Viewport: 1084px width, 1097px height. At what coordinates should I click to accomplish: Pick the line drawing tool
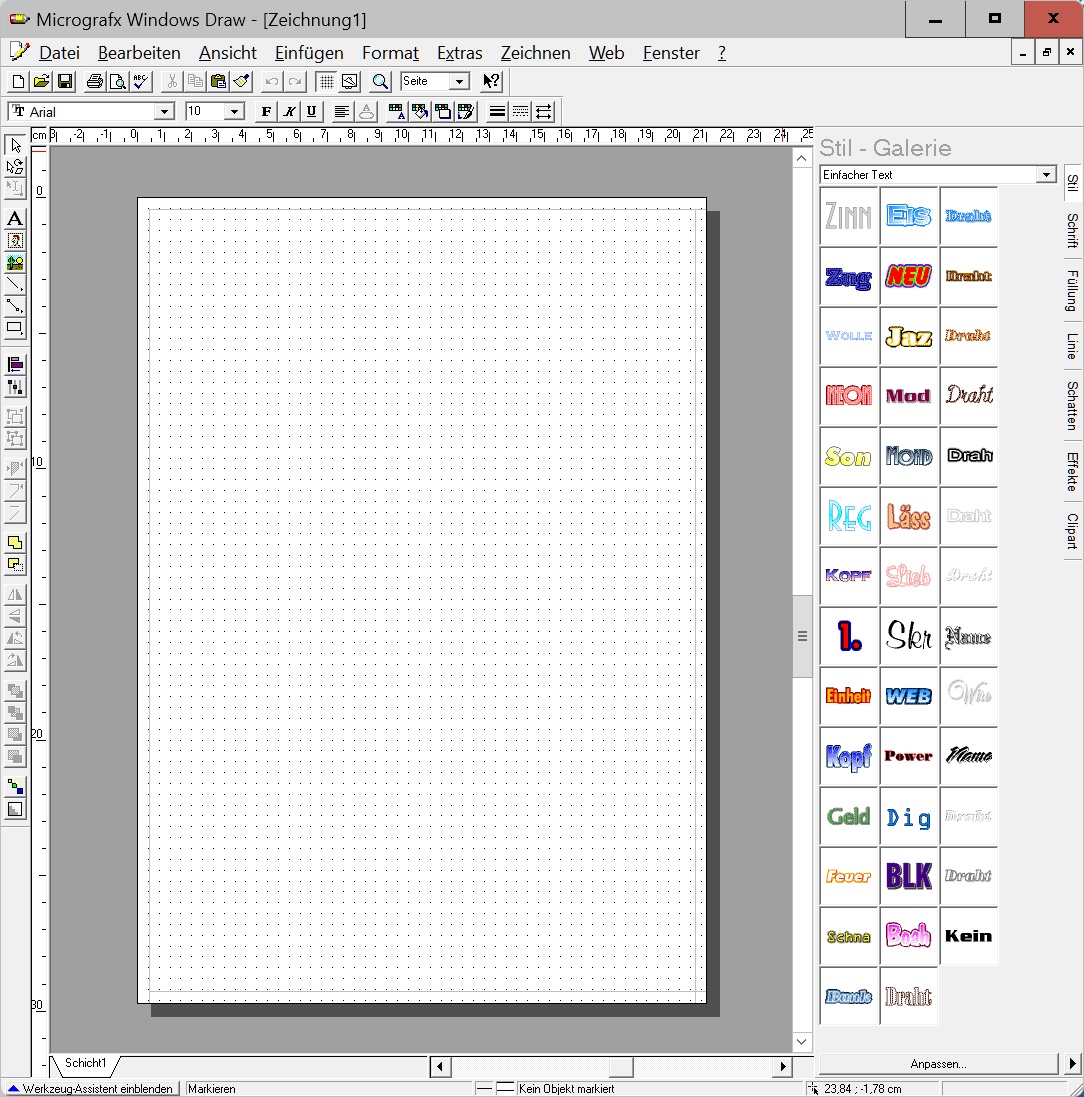click(14, 284)
